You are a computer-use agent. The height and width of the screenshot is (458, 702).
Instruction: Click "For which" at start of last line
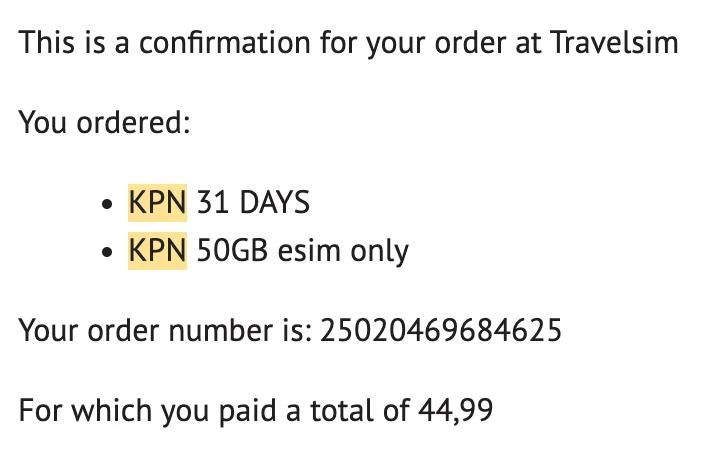[80, 410]
